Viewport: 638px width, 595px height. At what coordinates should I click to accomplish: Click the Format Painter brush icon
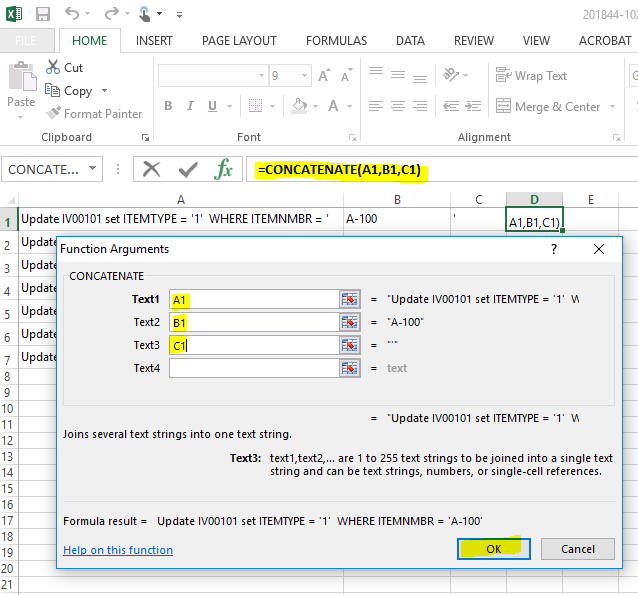point(53,114)
